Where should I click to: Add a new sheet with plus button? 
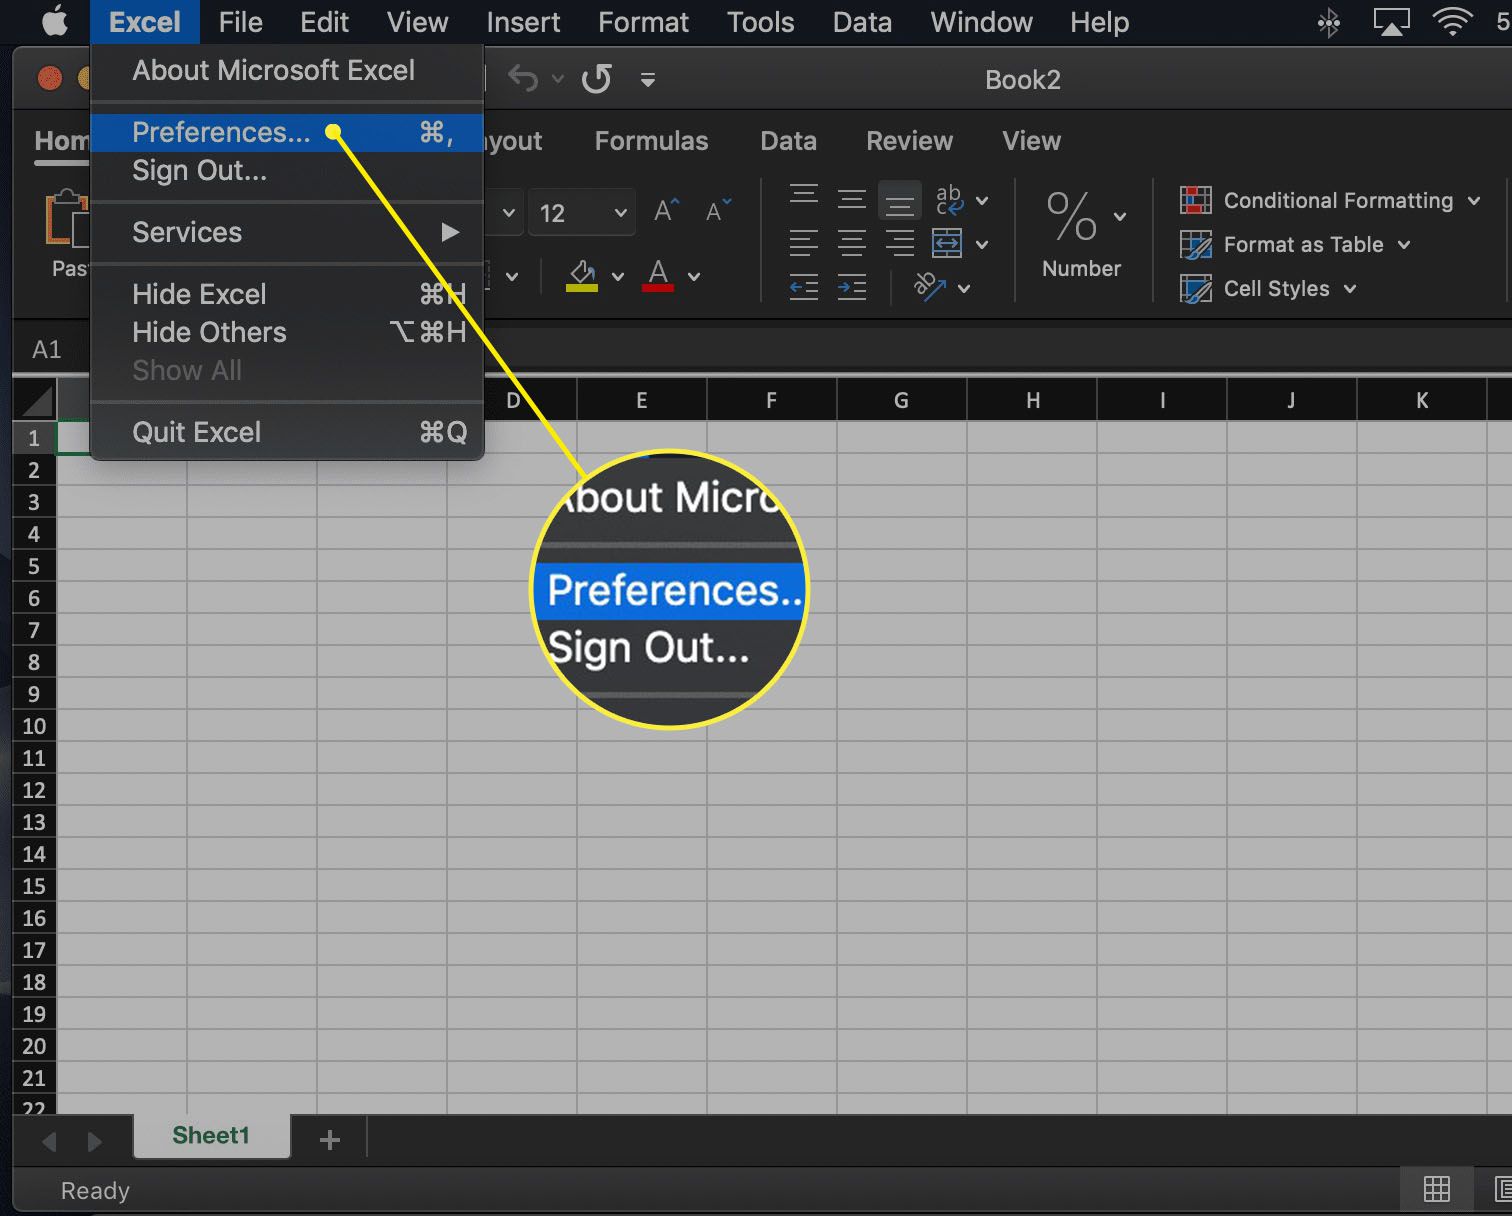click(x=330, y=1140)
